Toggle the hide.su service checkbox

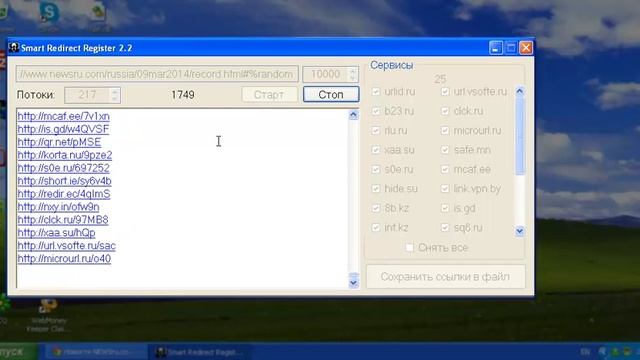(376, 189)
